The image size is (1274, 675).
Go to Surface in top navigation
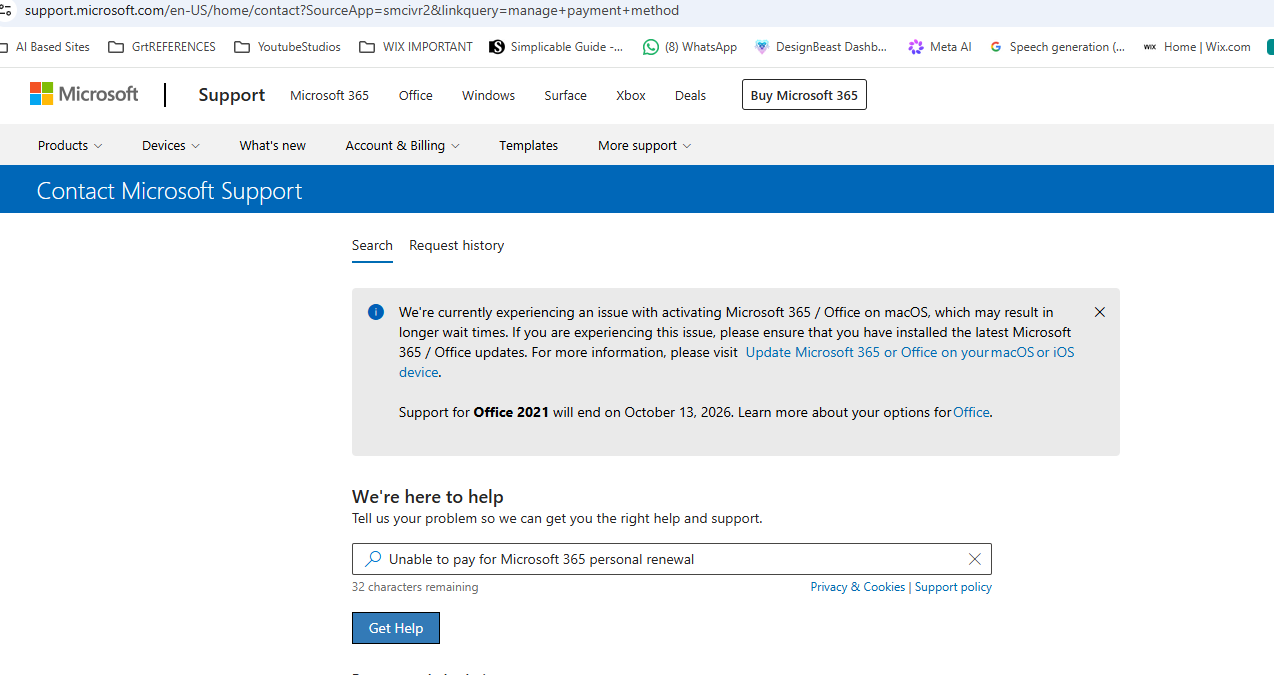(565, 95)
